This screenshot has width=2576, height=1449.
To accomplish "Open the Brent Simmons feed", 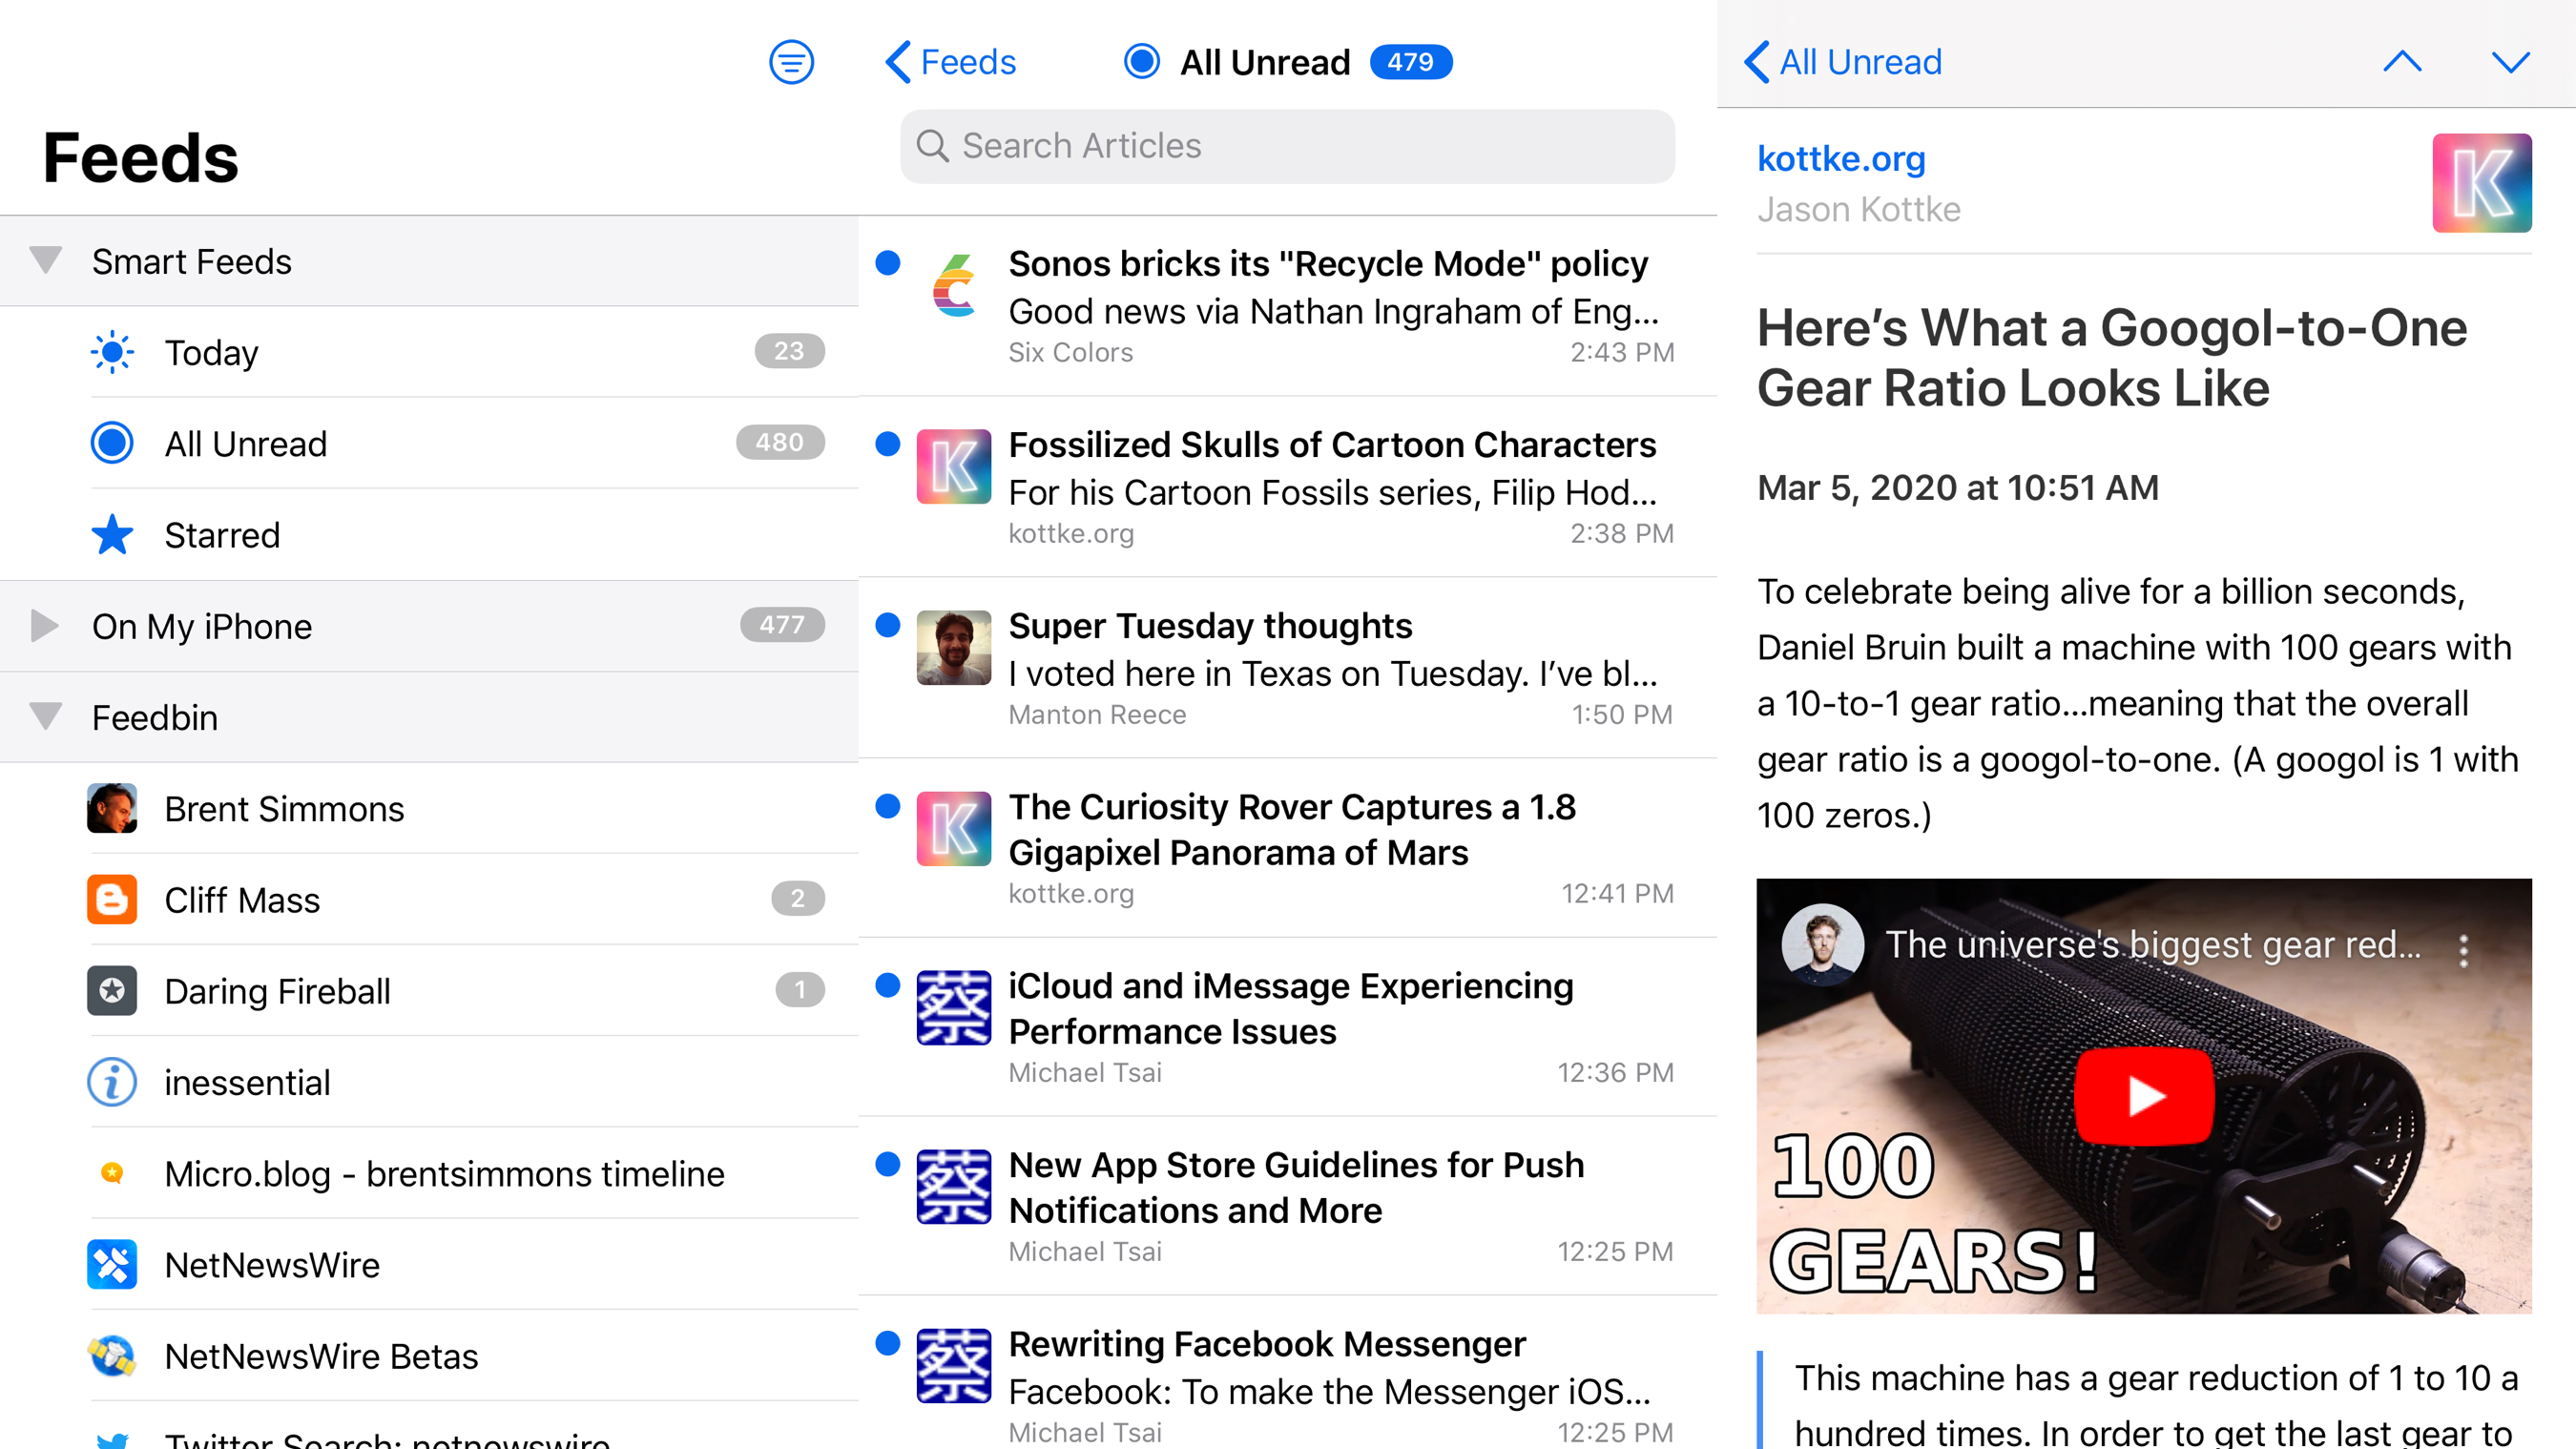I will [429, 808].
